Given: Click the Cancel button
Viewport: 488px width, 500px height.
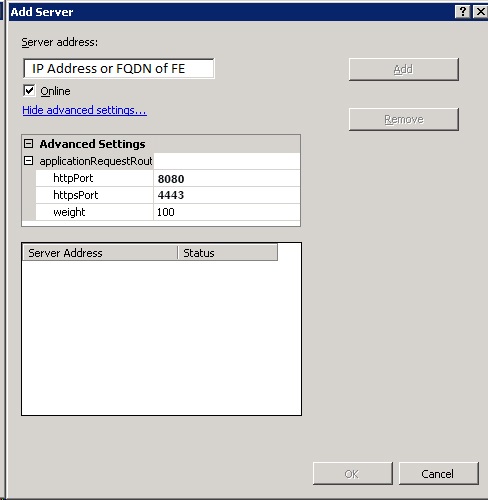Looking at the screenshot, I should [438, 474].
